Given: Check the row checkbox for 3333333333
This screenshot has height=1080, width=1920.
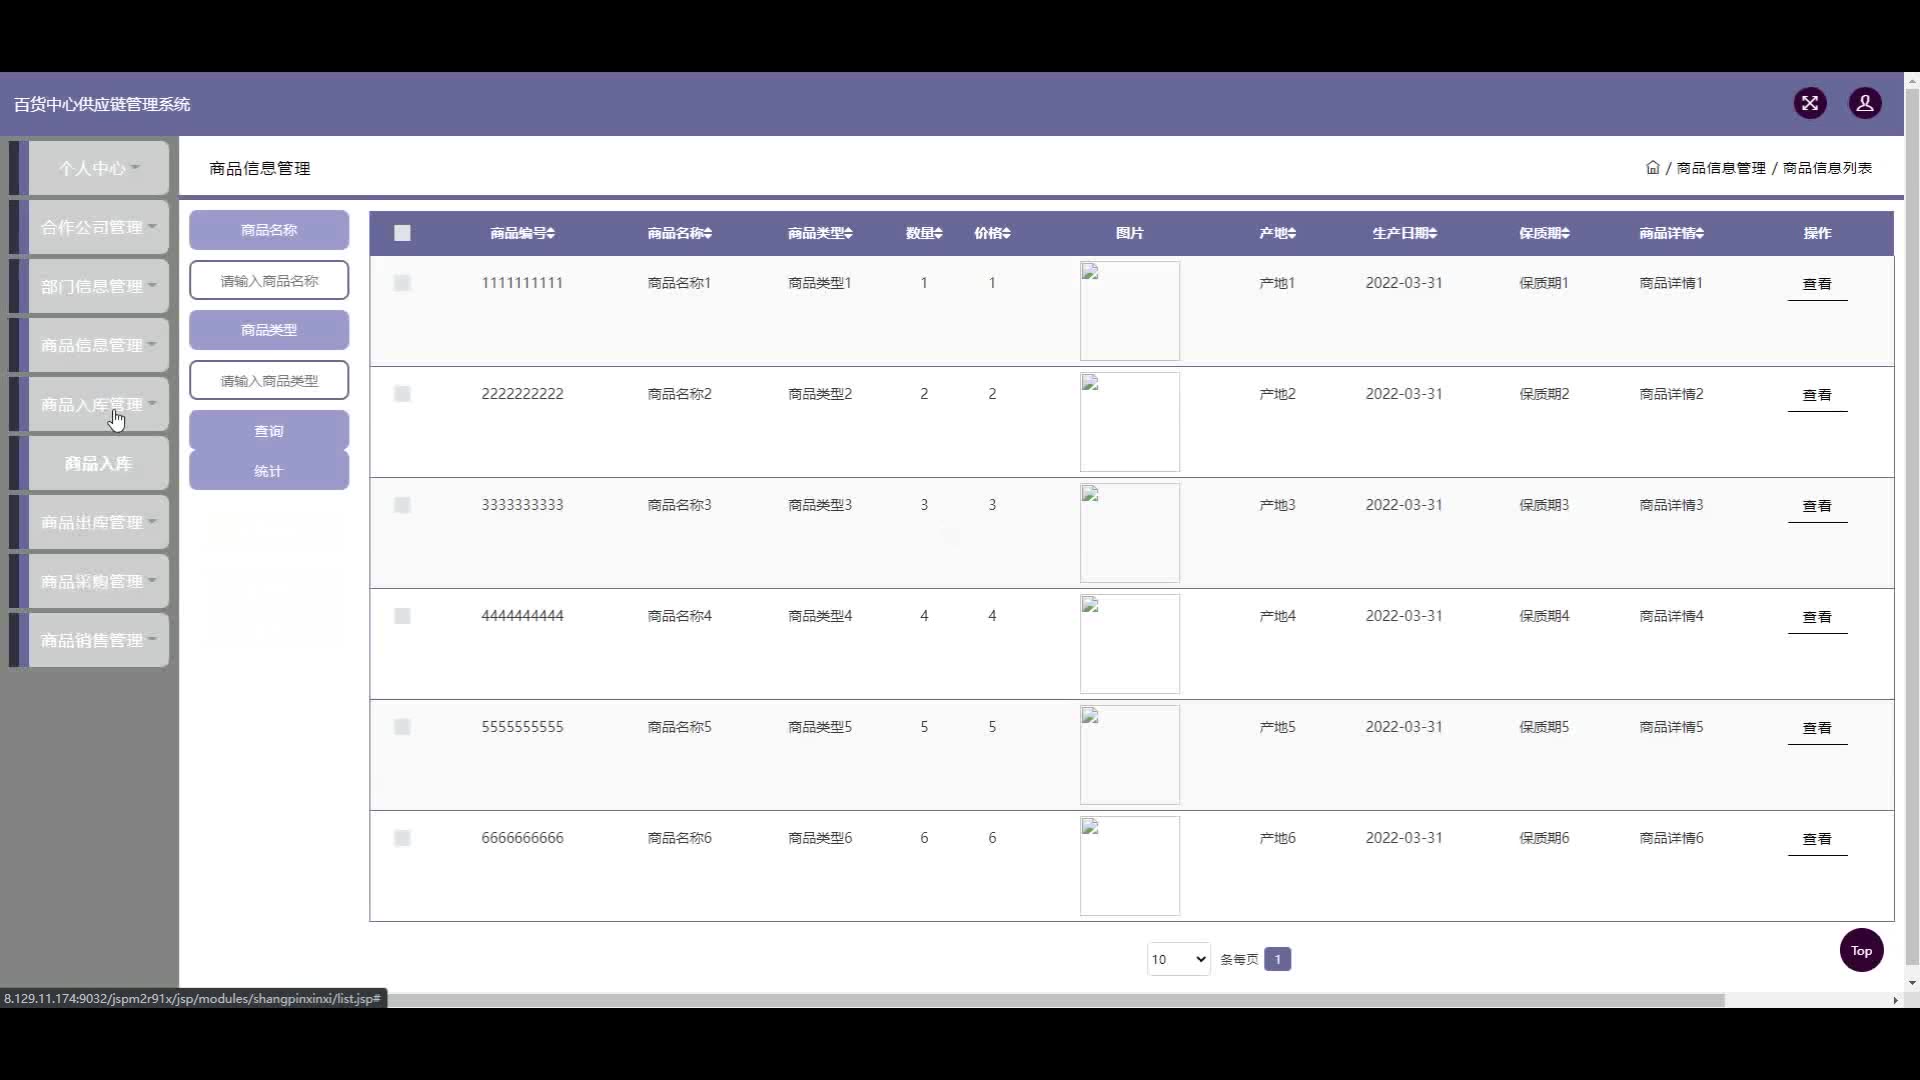Looking at the screenshot, I should pos(402,505).
